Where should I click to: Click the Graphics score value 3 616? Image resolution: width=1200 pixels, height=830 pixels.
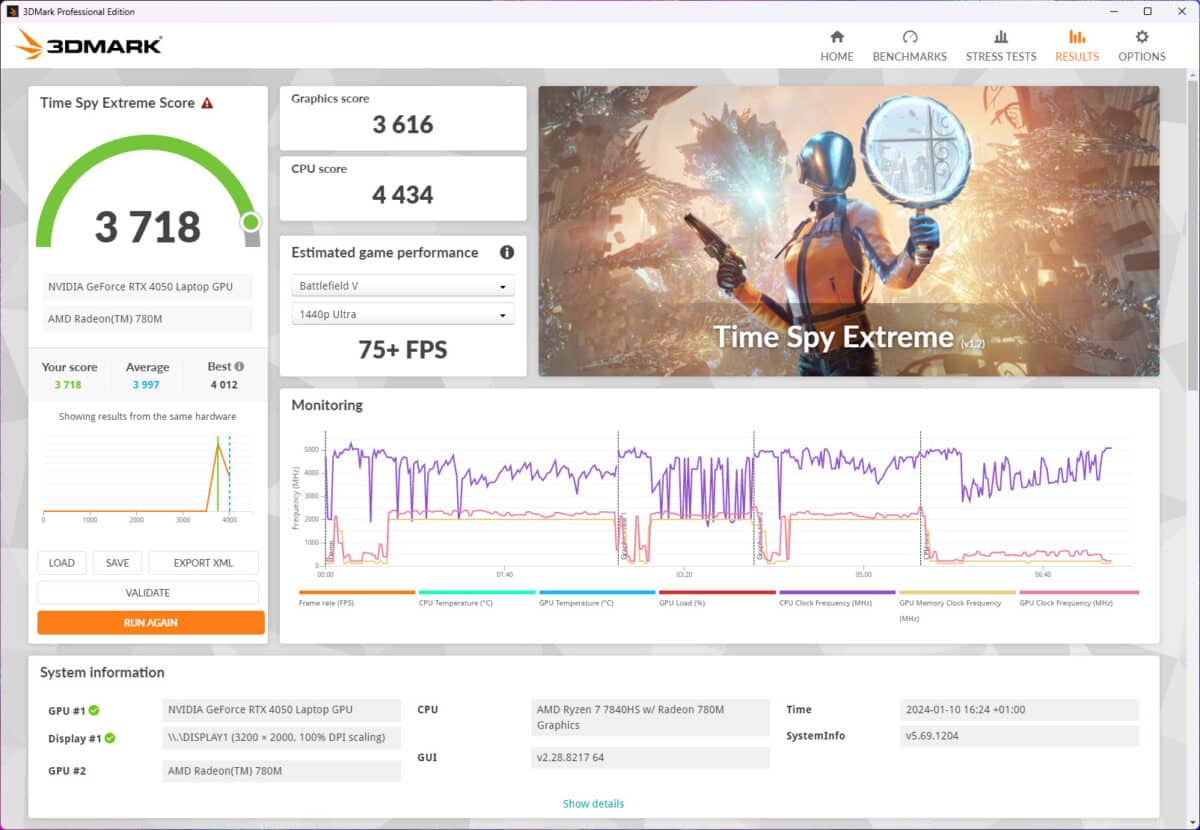pos(403,125)
